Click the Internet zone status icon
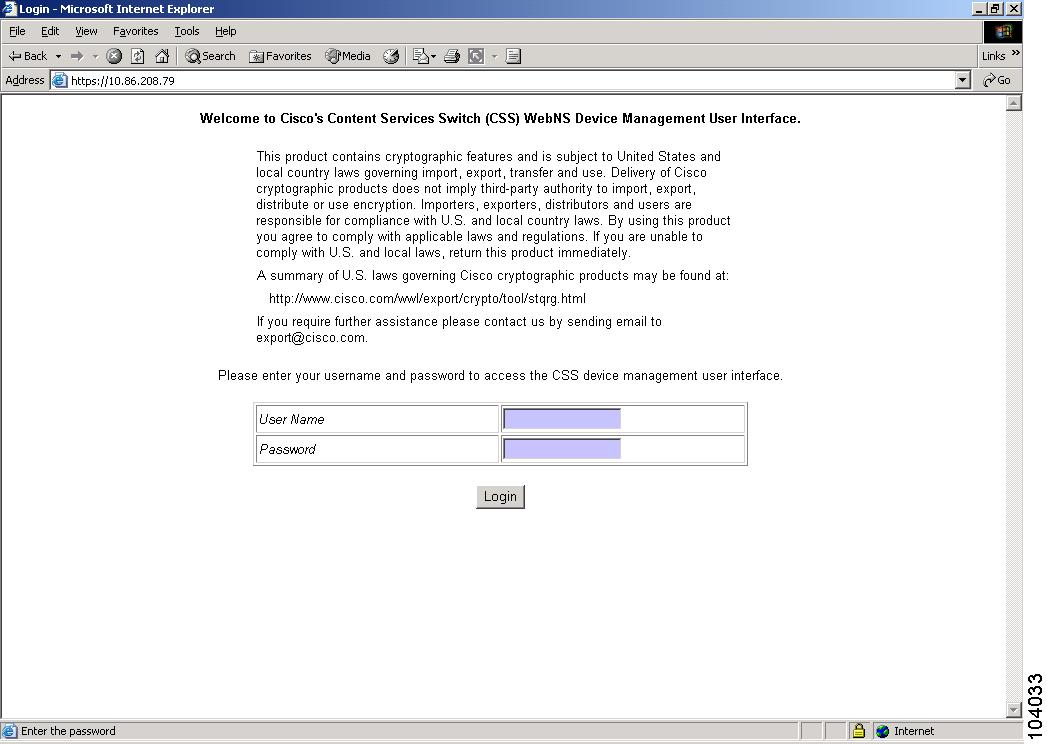 click(x=883, y=731)
